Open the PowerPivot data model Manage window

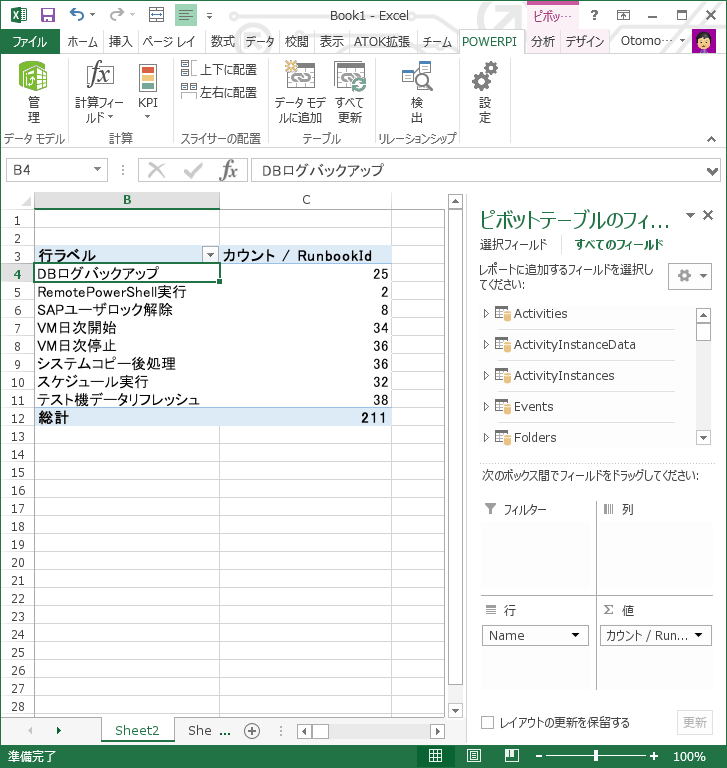point(33,92)
